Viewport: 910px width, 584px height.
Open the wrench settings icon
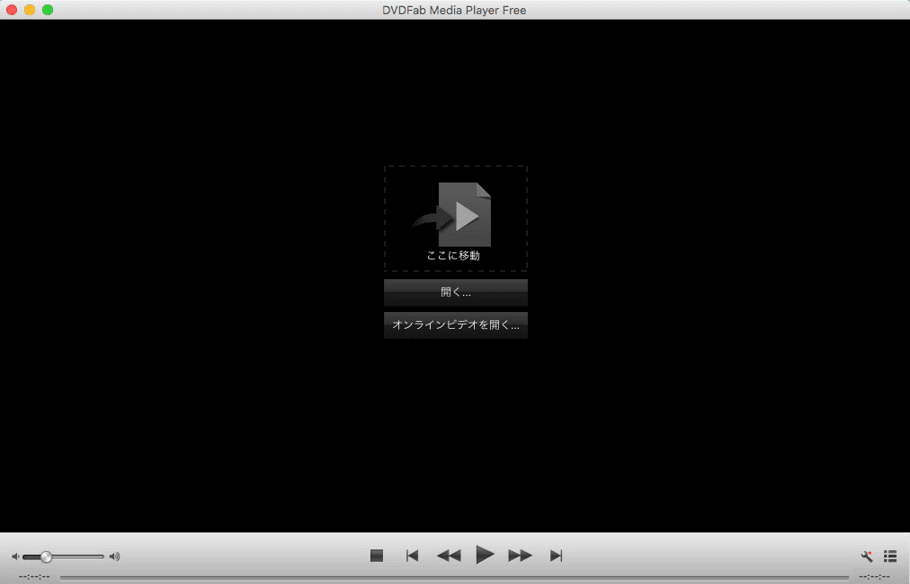866,556
